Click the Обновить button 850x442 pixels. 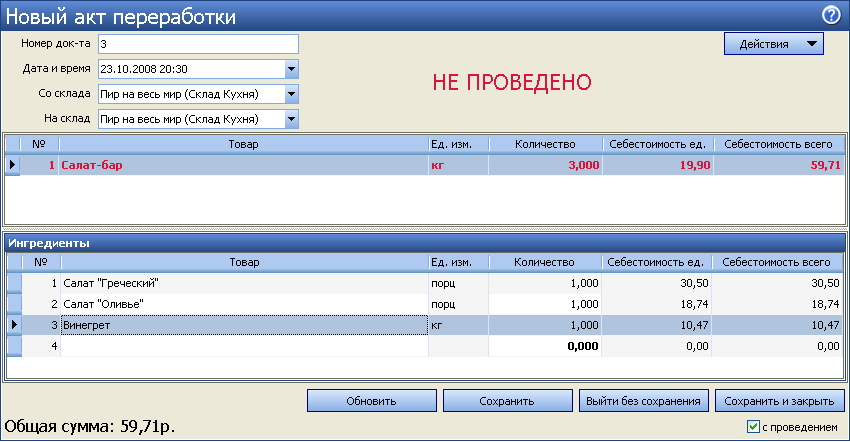(372, 401)
